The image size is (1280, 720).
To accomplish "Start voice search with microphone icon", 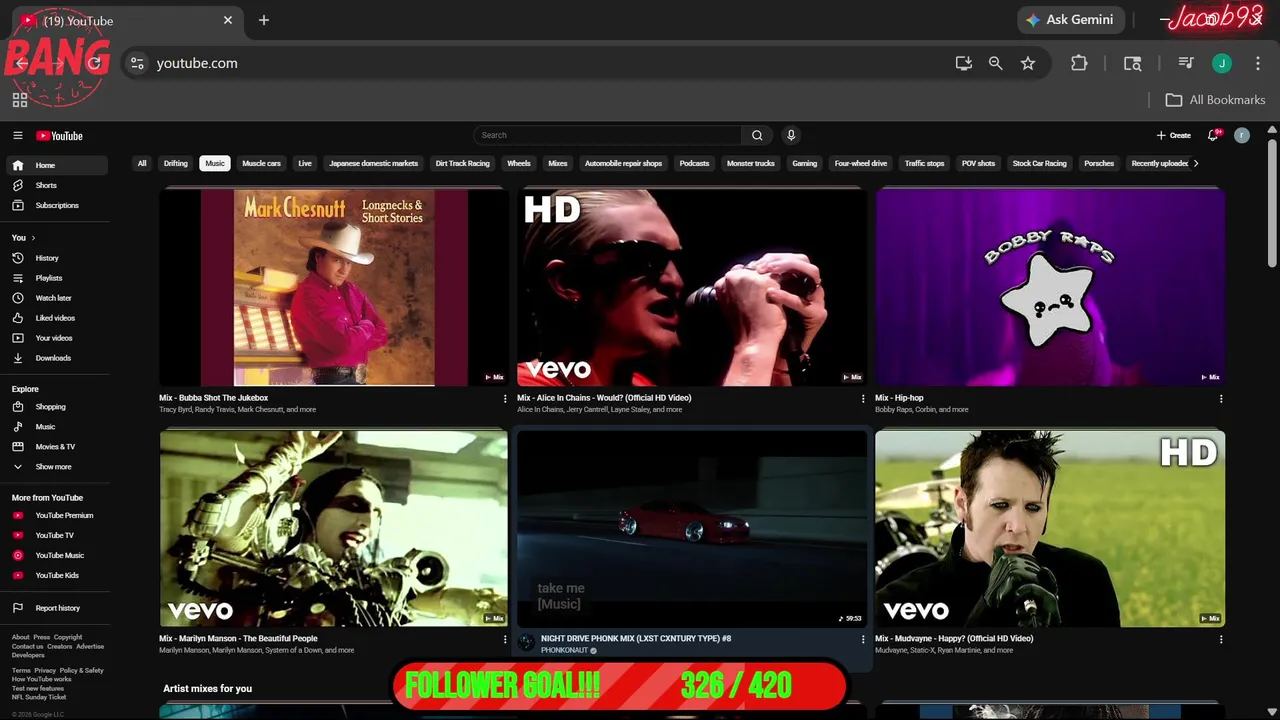I will (x=791, y=135).
